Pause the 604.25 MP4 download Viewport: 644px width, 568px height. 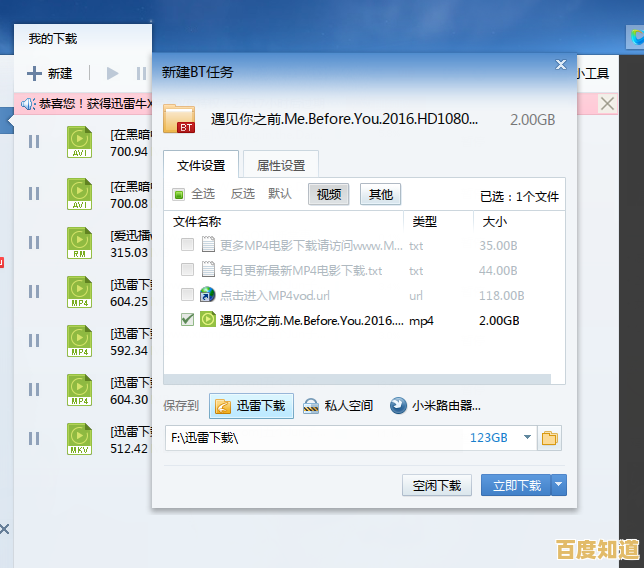click(x=34, y=292)
